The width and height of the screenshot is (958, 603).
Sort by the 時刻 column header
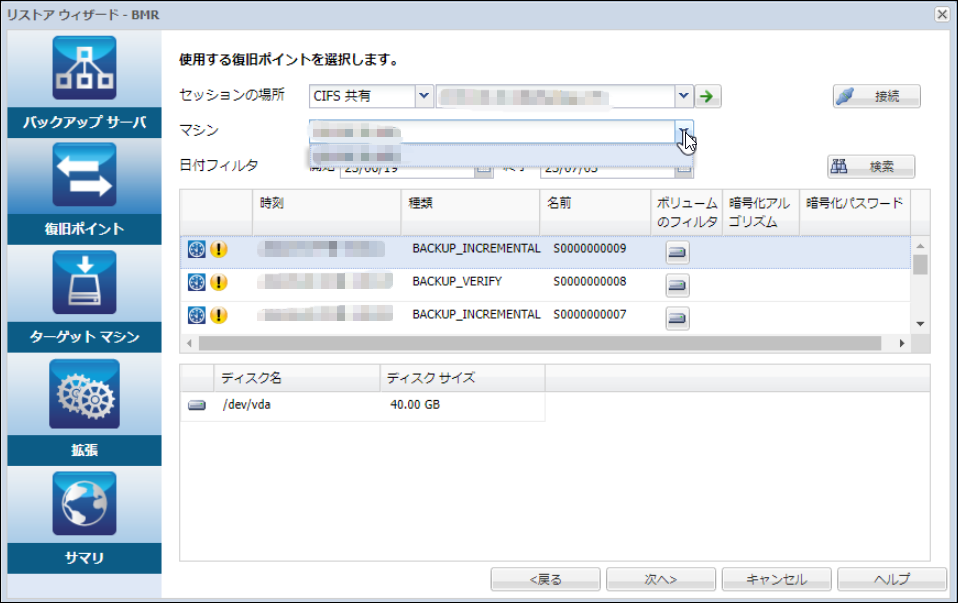tap(326, 203)
